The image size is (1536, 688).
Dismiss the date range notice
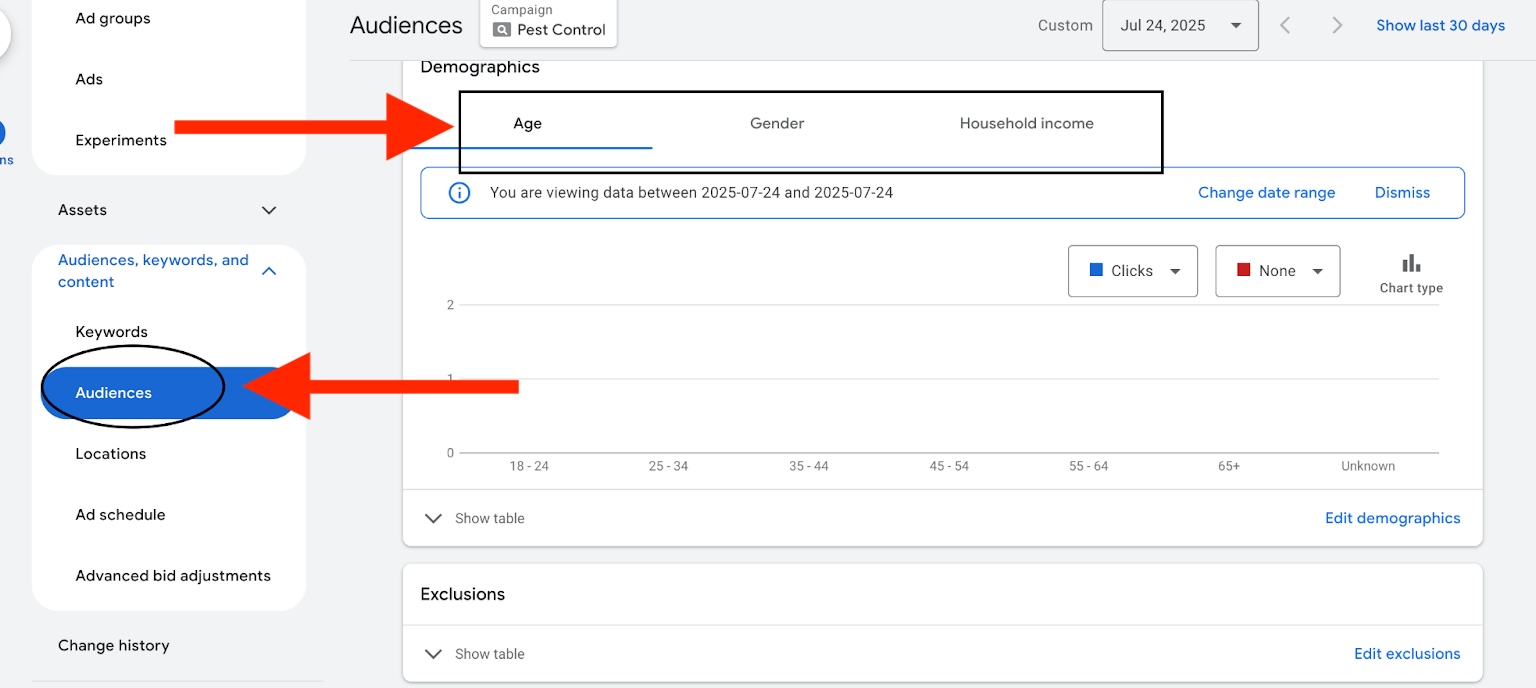(x=1402, y=193)
